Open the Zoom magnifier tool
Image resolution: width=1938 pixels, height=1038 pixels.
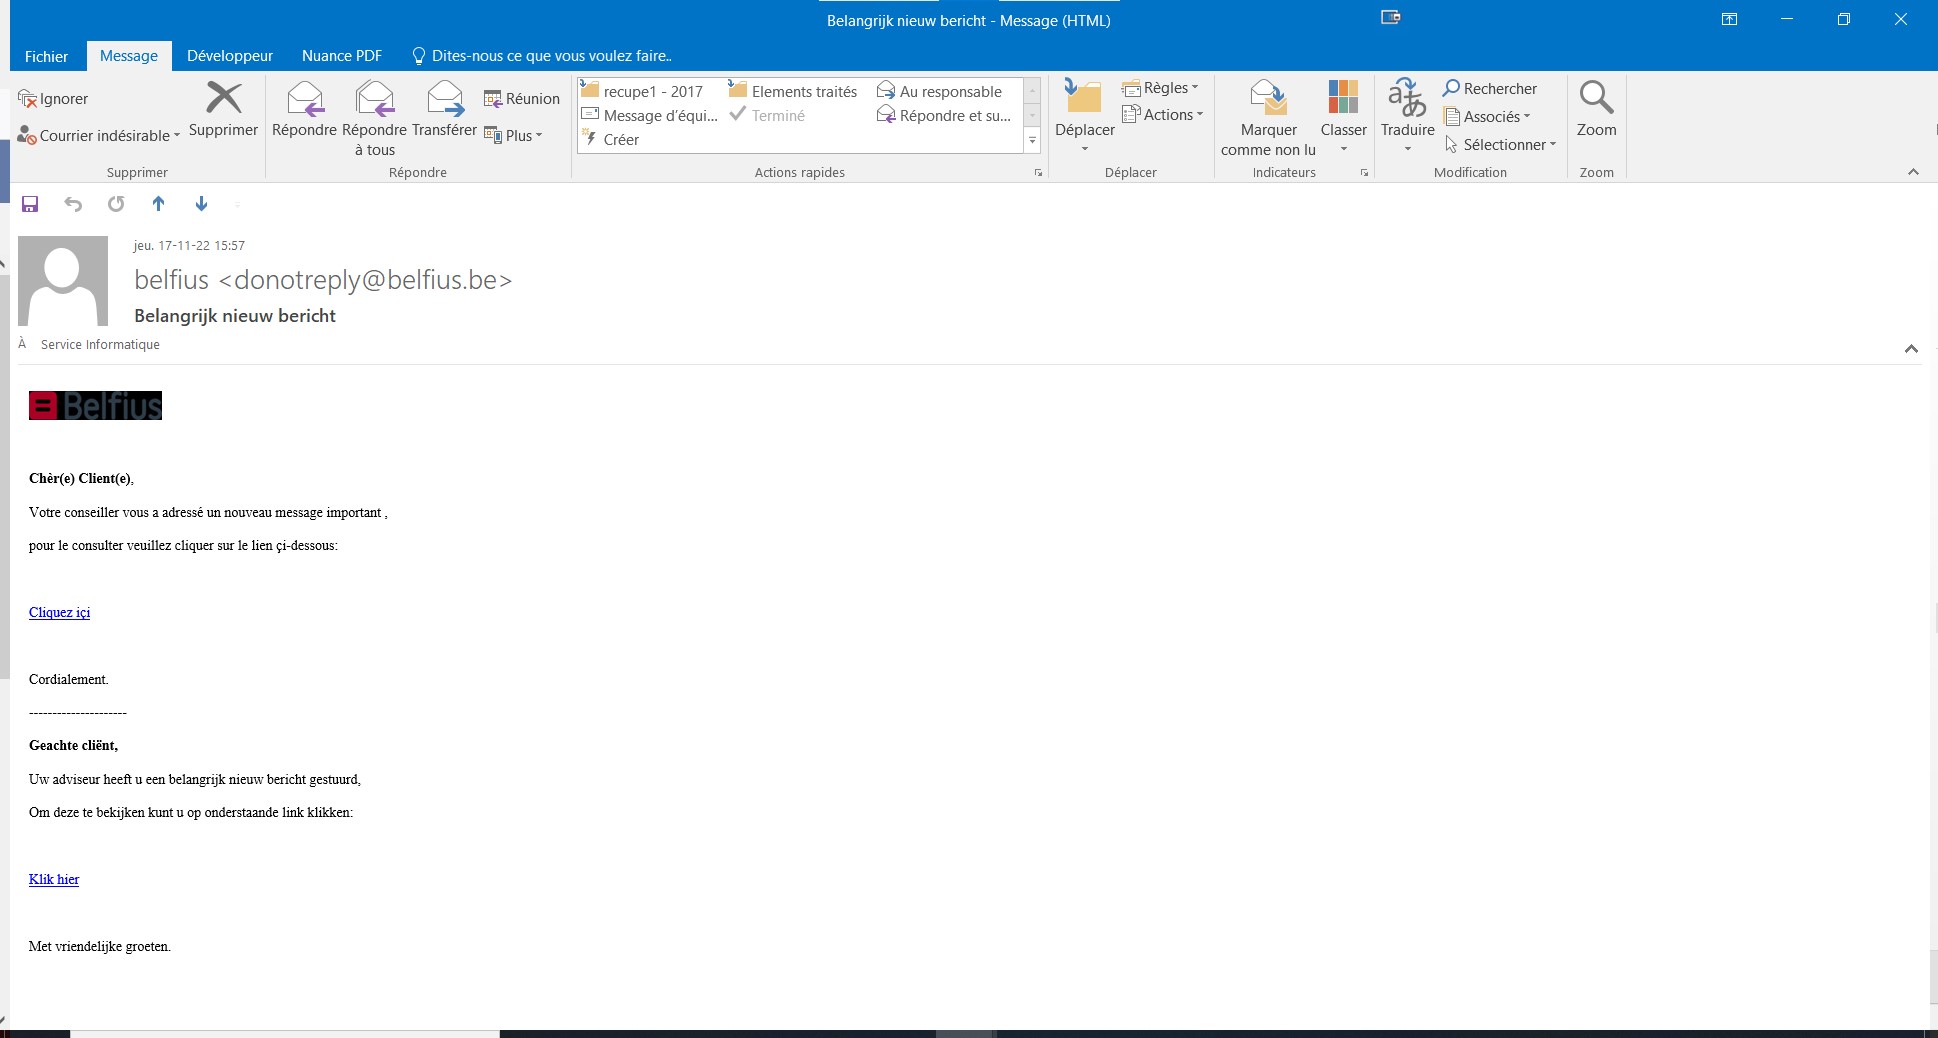1596,100
